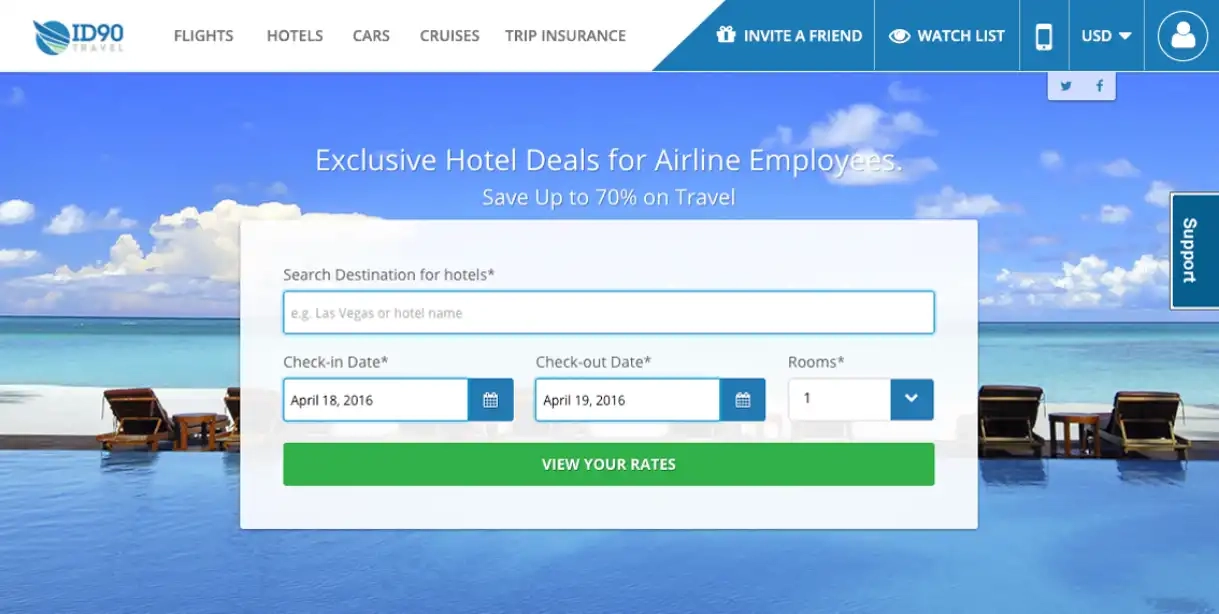The image size is (1219, 614).
Task: Focus the Search Destination input field
Action: pyautogui.click(x=608, y=313)
